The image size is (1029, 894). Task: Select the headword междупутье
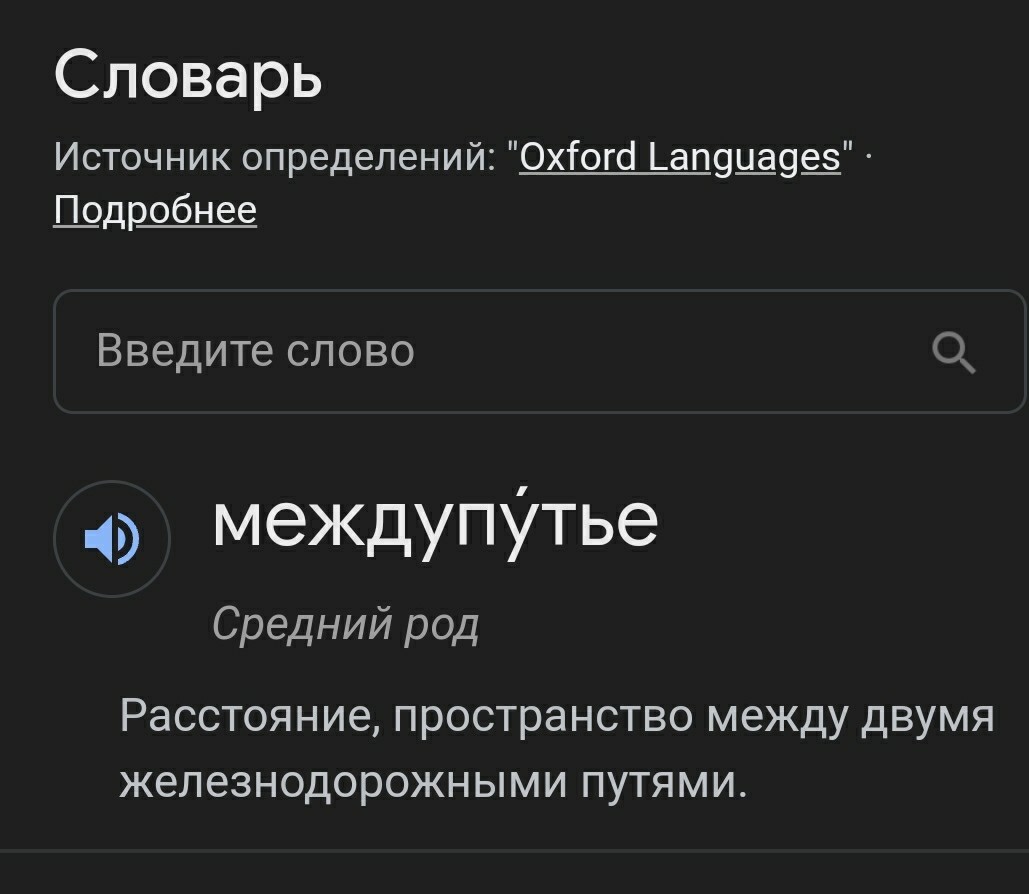tap(435, 523)
